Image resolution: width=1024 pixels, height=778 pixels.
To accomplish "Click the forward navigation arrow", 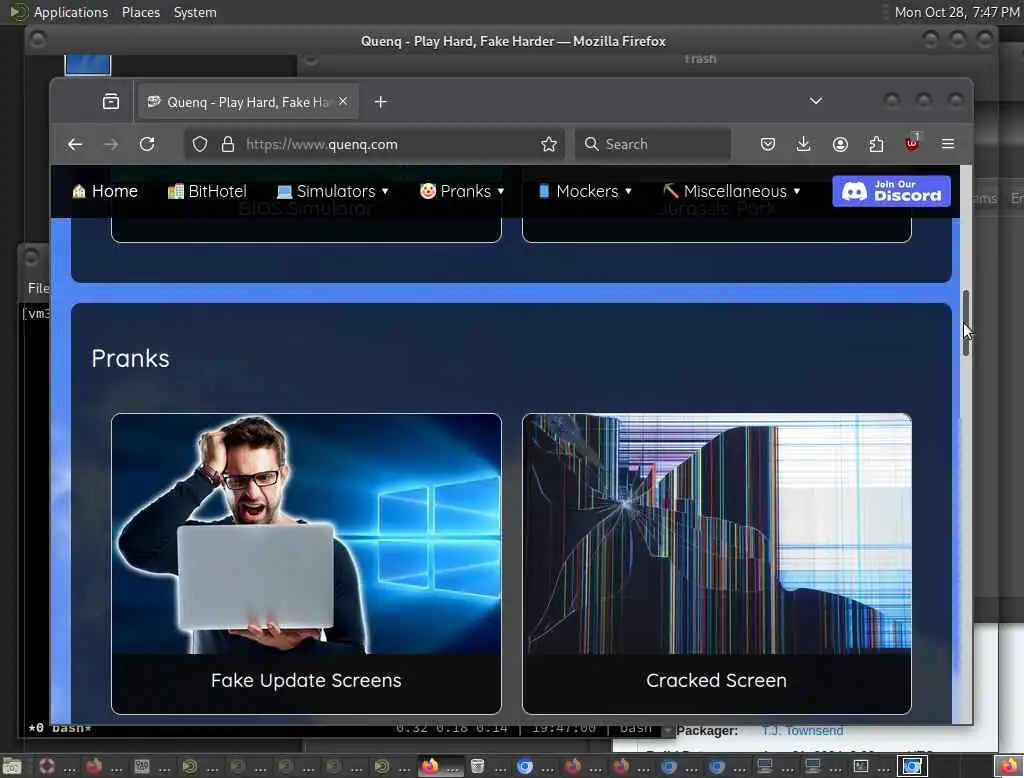I will (111, 144).
